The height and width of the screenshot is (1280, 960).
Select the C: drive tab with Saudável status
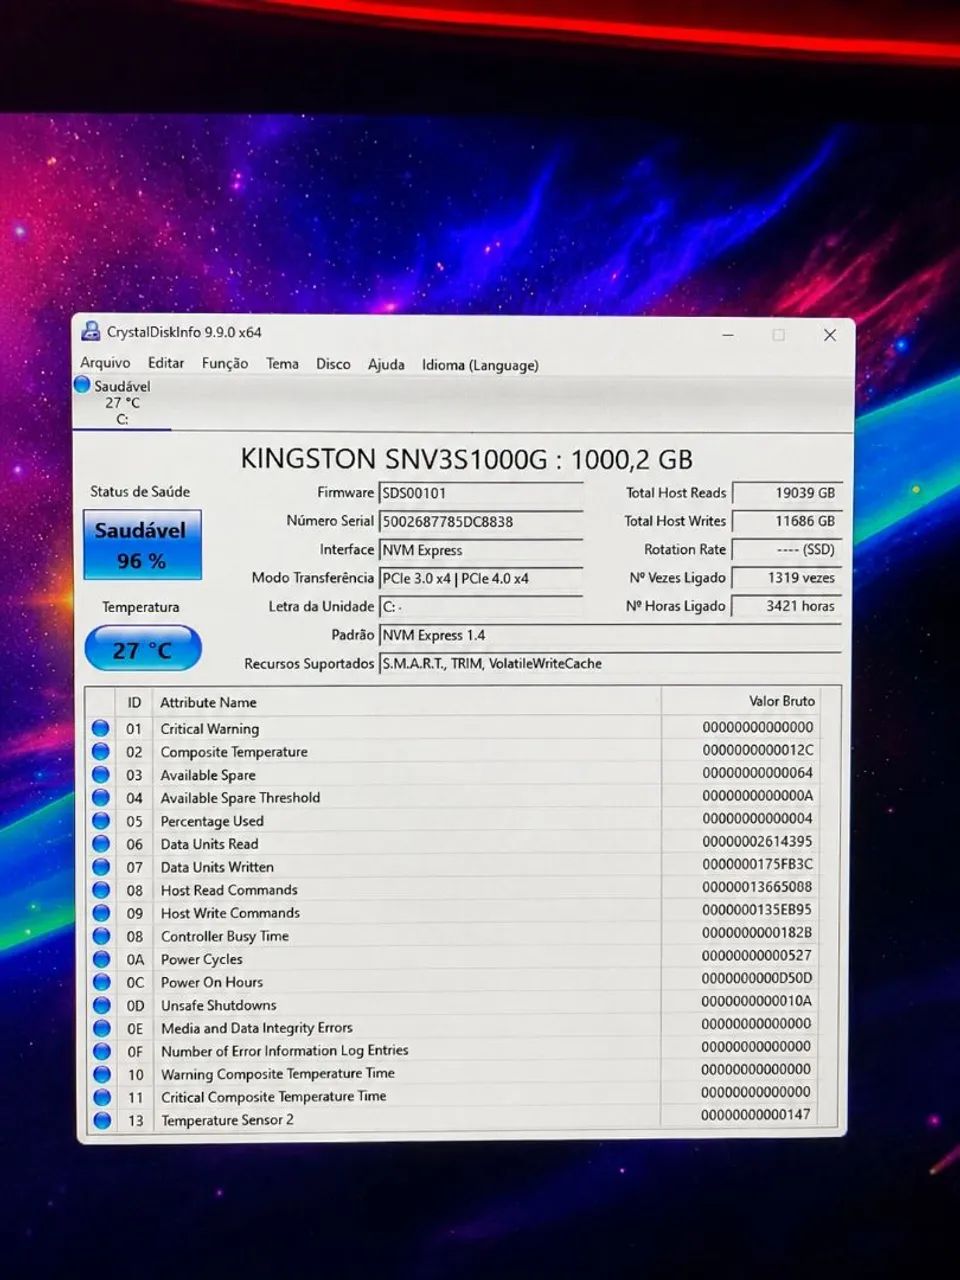point(121,402)
